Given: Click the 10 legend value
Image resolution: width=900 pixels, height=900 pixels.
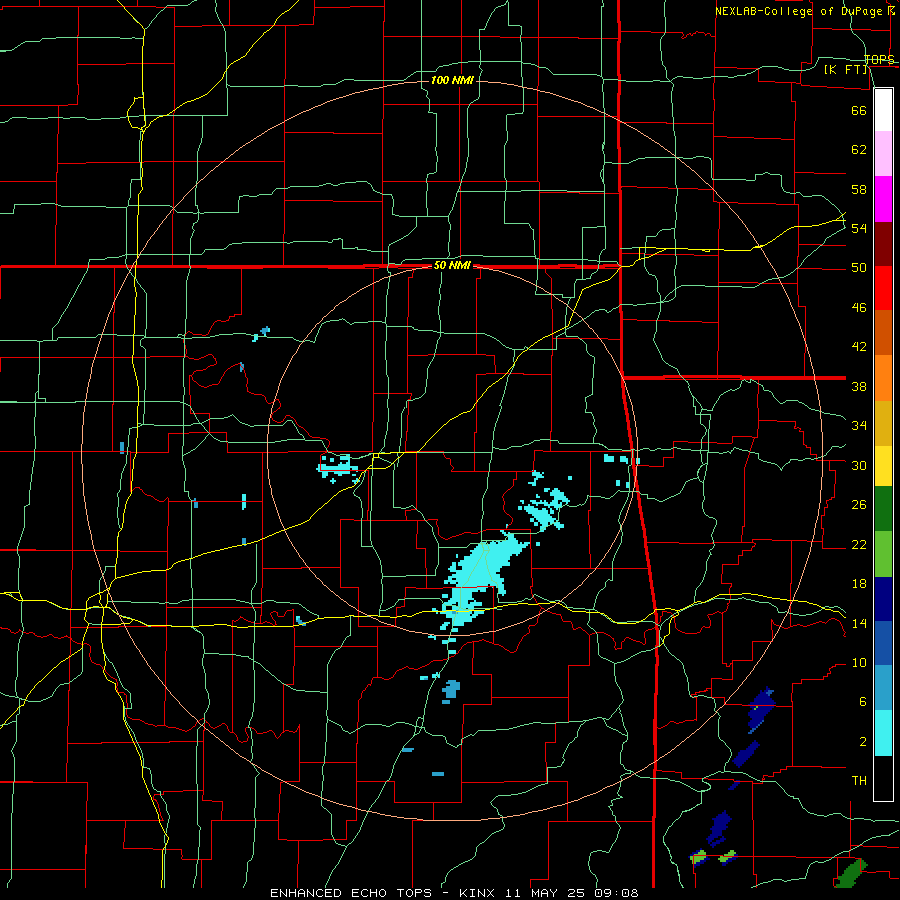Looking at the screenshot, I should (859, 663).
